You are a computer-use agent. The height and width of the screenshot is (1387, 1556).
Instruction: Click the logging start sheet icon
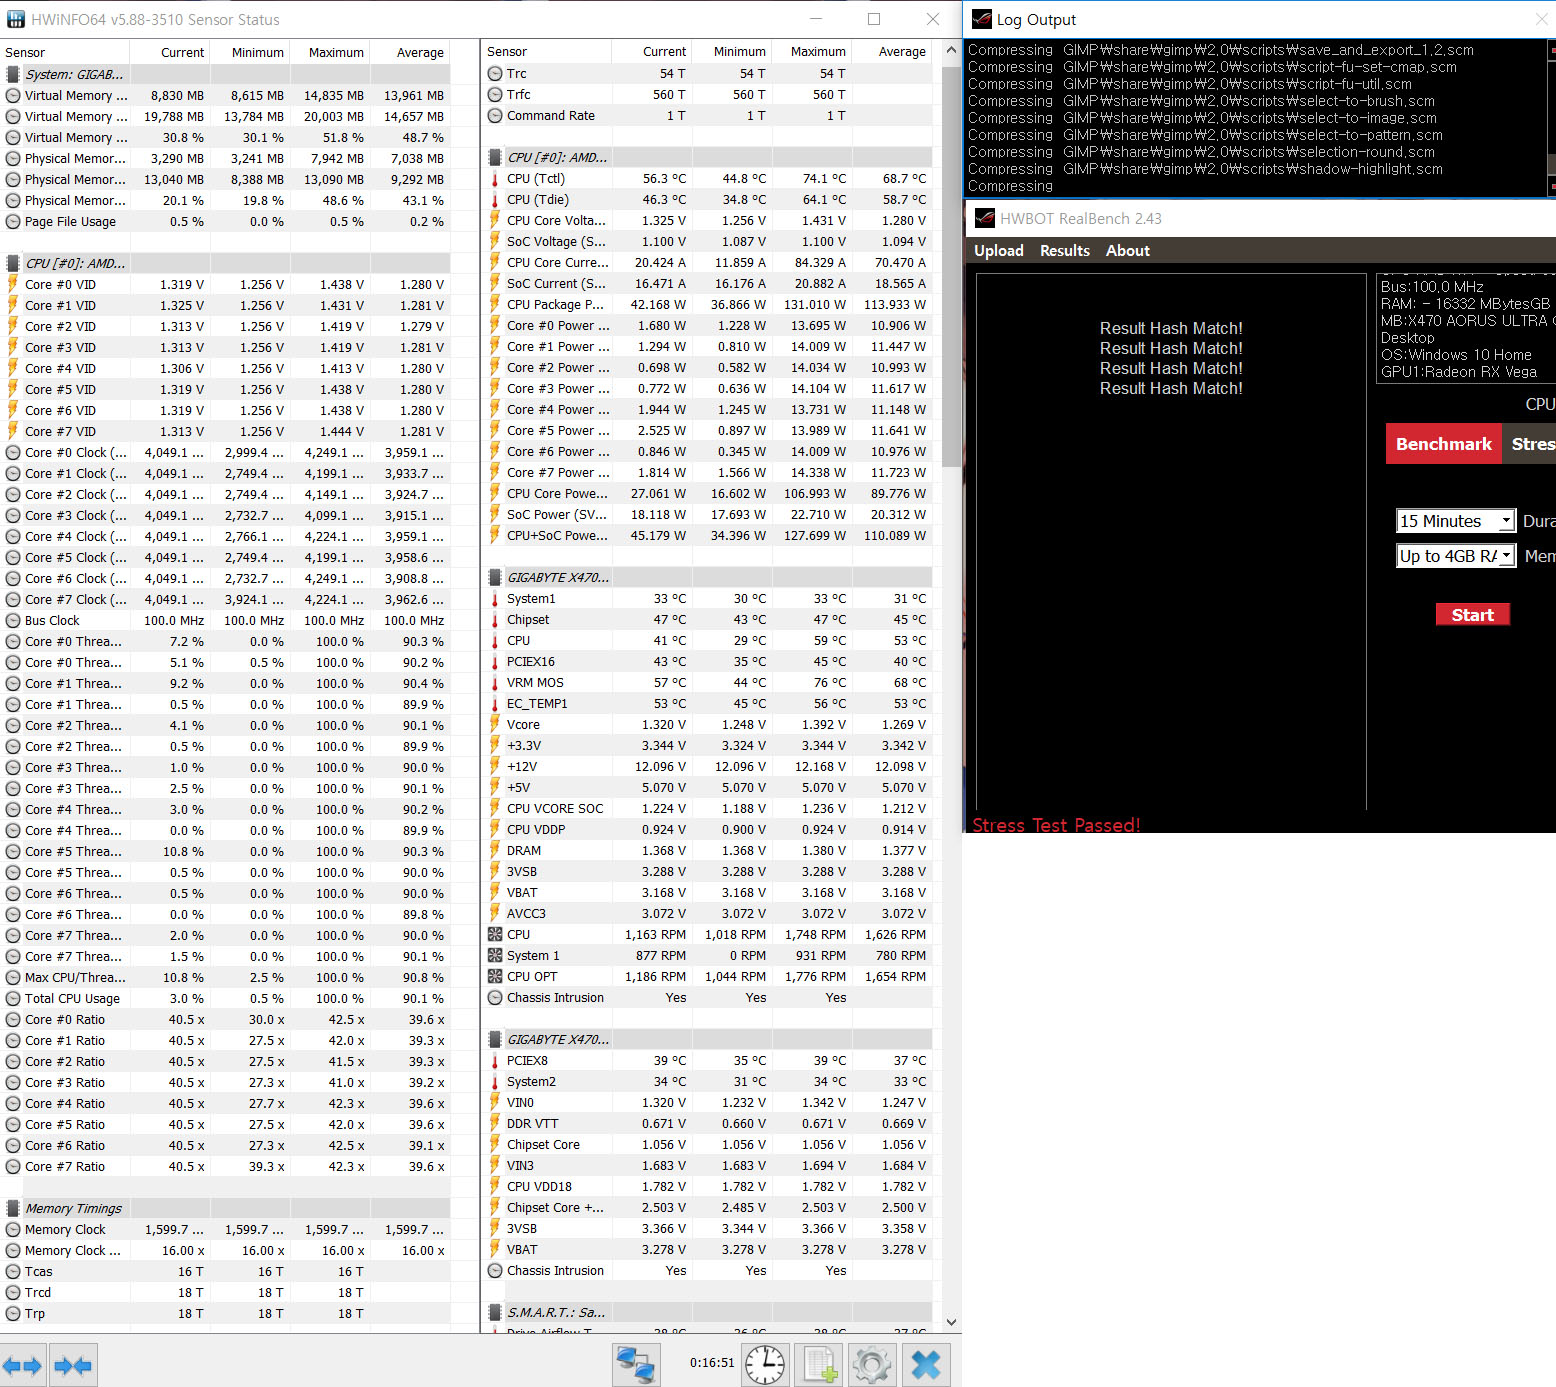[818, 1364]
